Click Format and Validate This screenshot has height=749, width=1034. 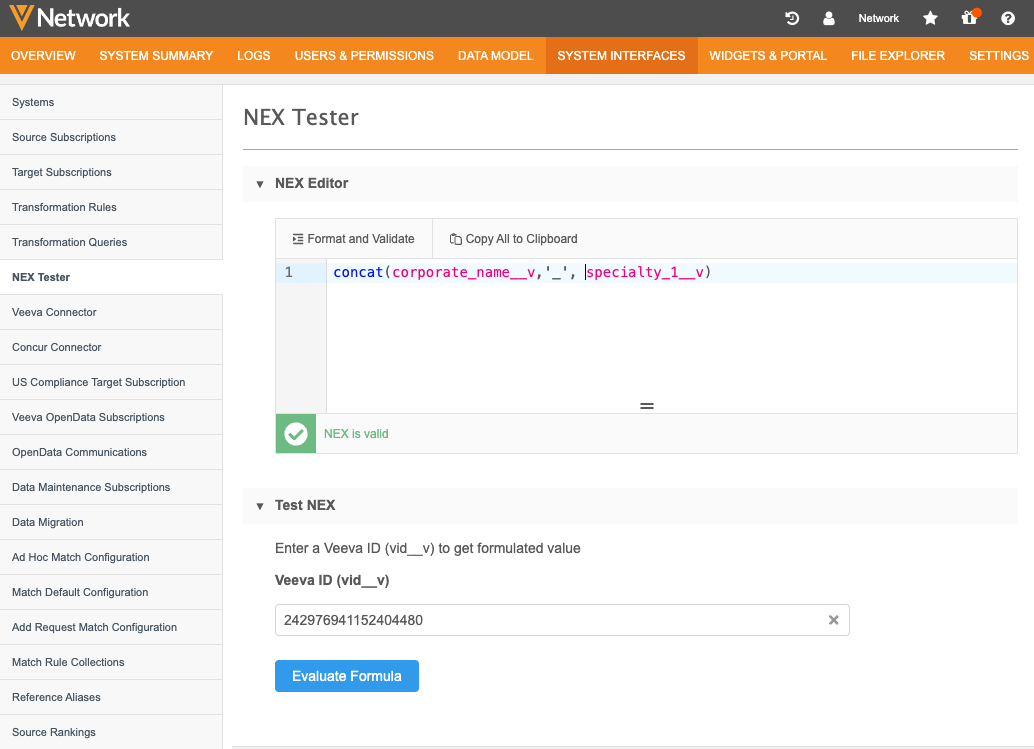353,239
